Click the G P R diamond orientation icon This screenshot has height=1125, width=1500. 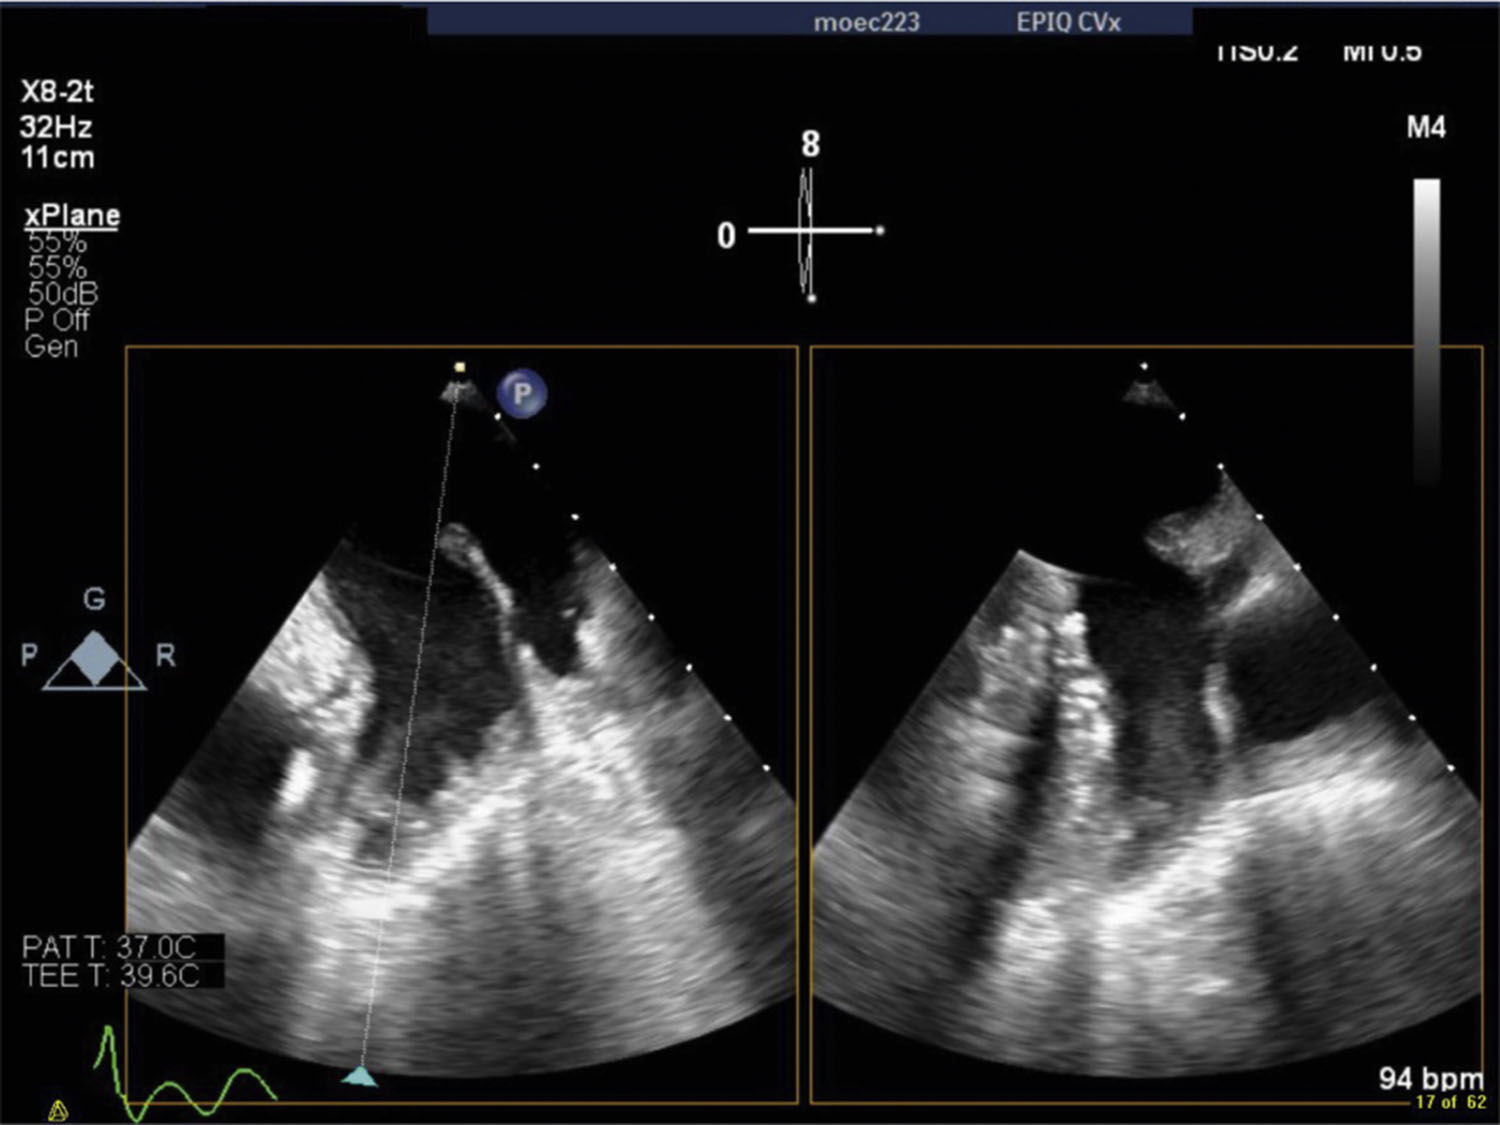94,659
